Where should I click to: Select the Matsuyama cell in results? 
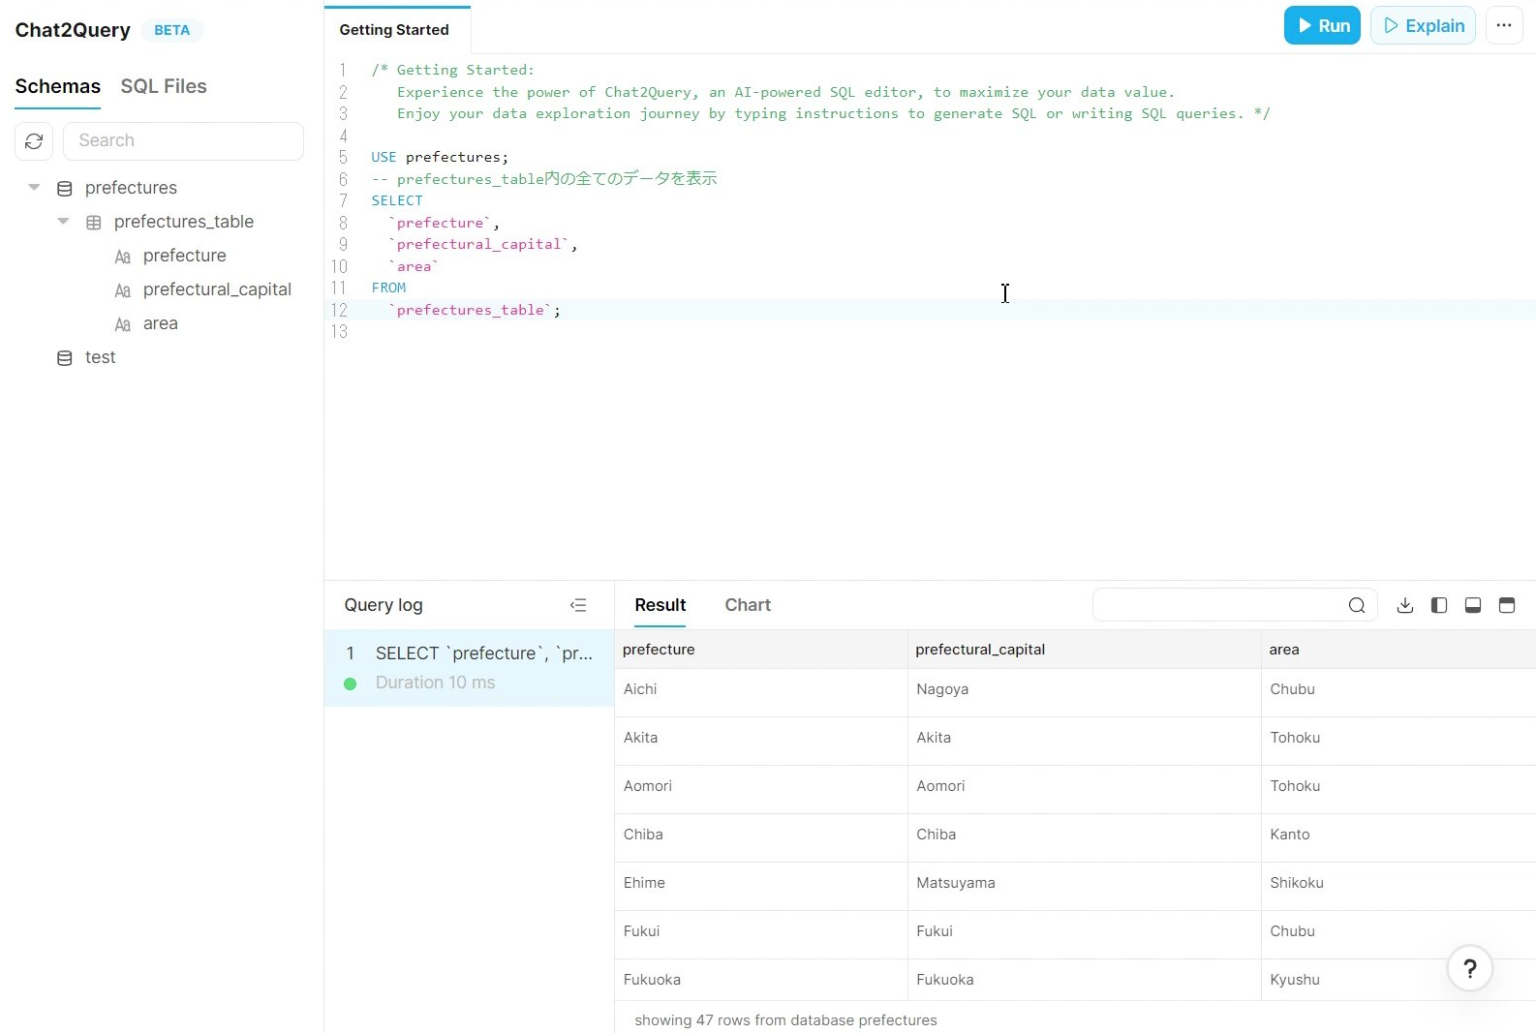pos(1084,884)
